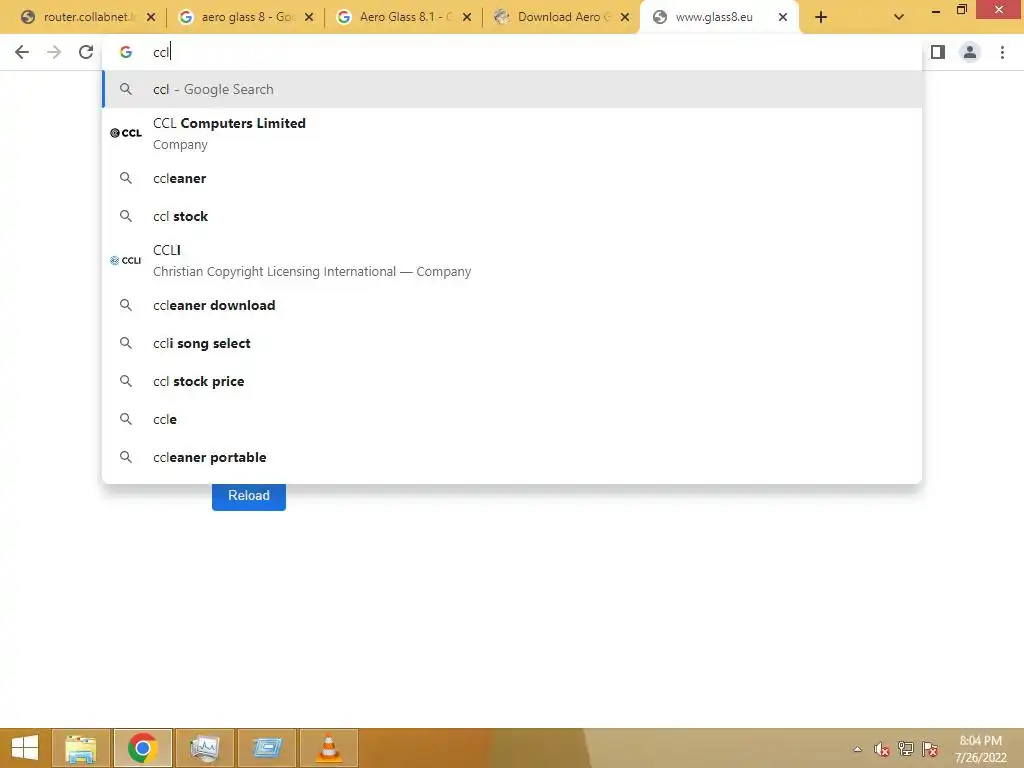1024x768 pixels.
Task: Open the Windows Start button
Action: [x=25, y=748]
